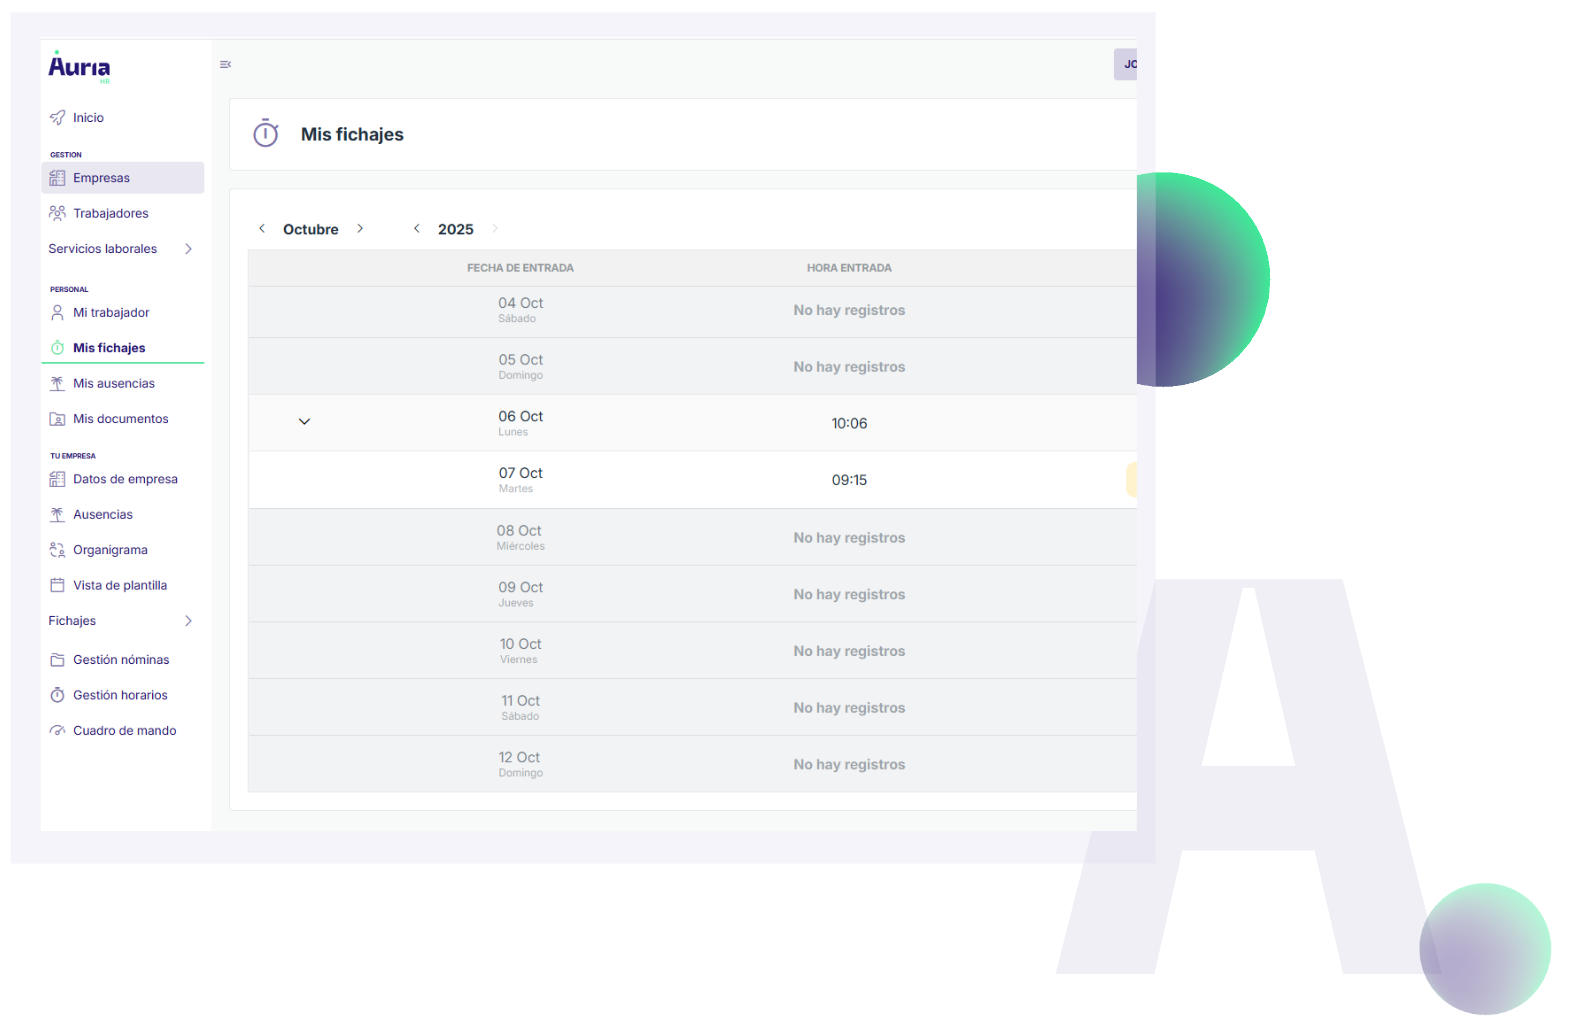Select the 07 Oct Martes date

click(521, 479)
